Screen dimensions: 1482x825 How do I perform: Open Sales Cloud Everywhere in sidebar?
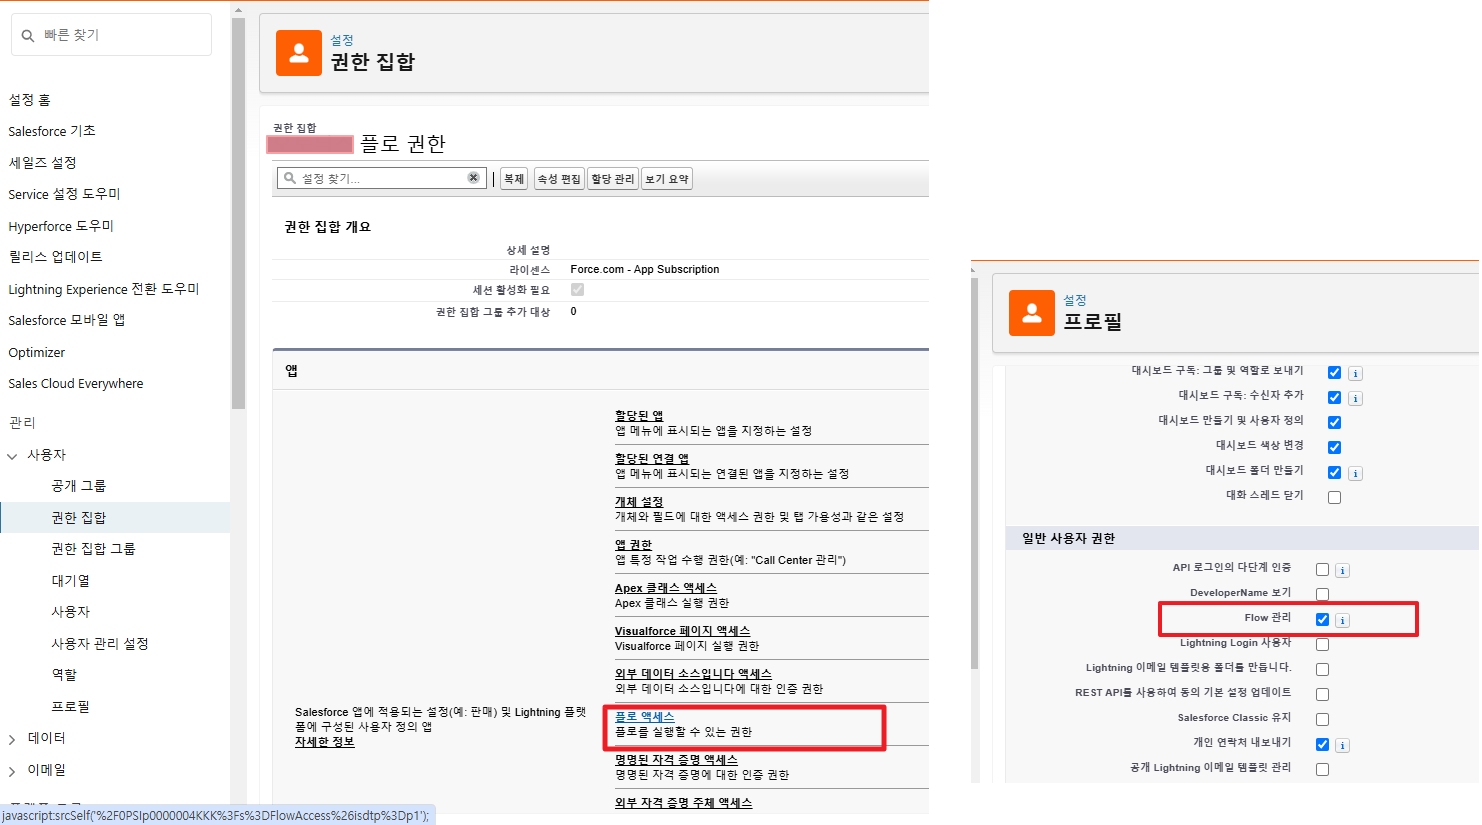[x=76, y=384]
